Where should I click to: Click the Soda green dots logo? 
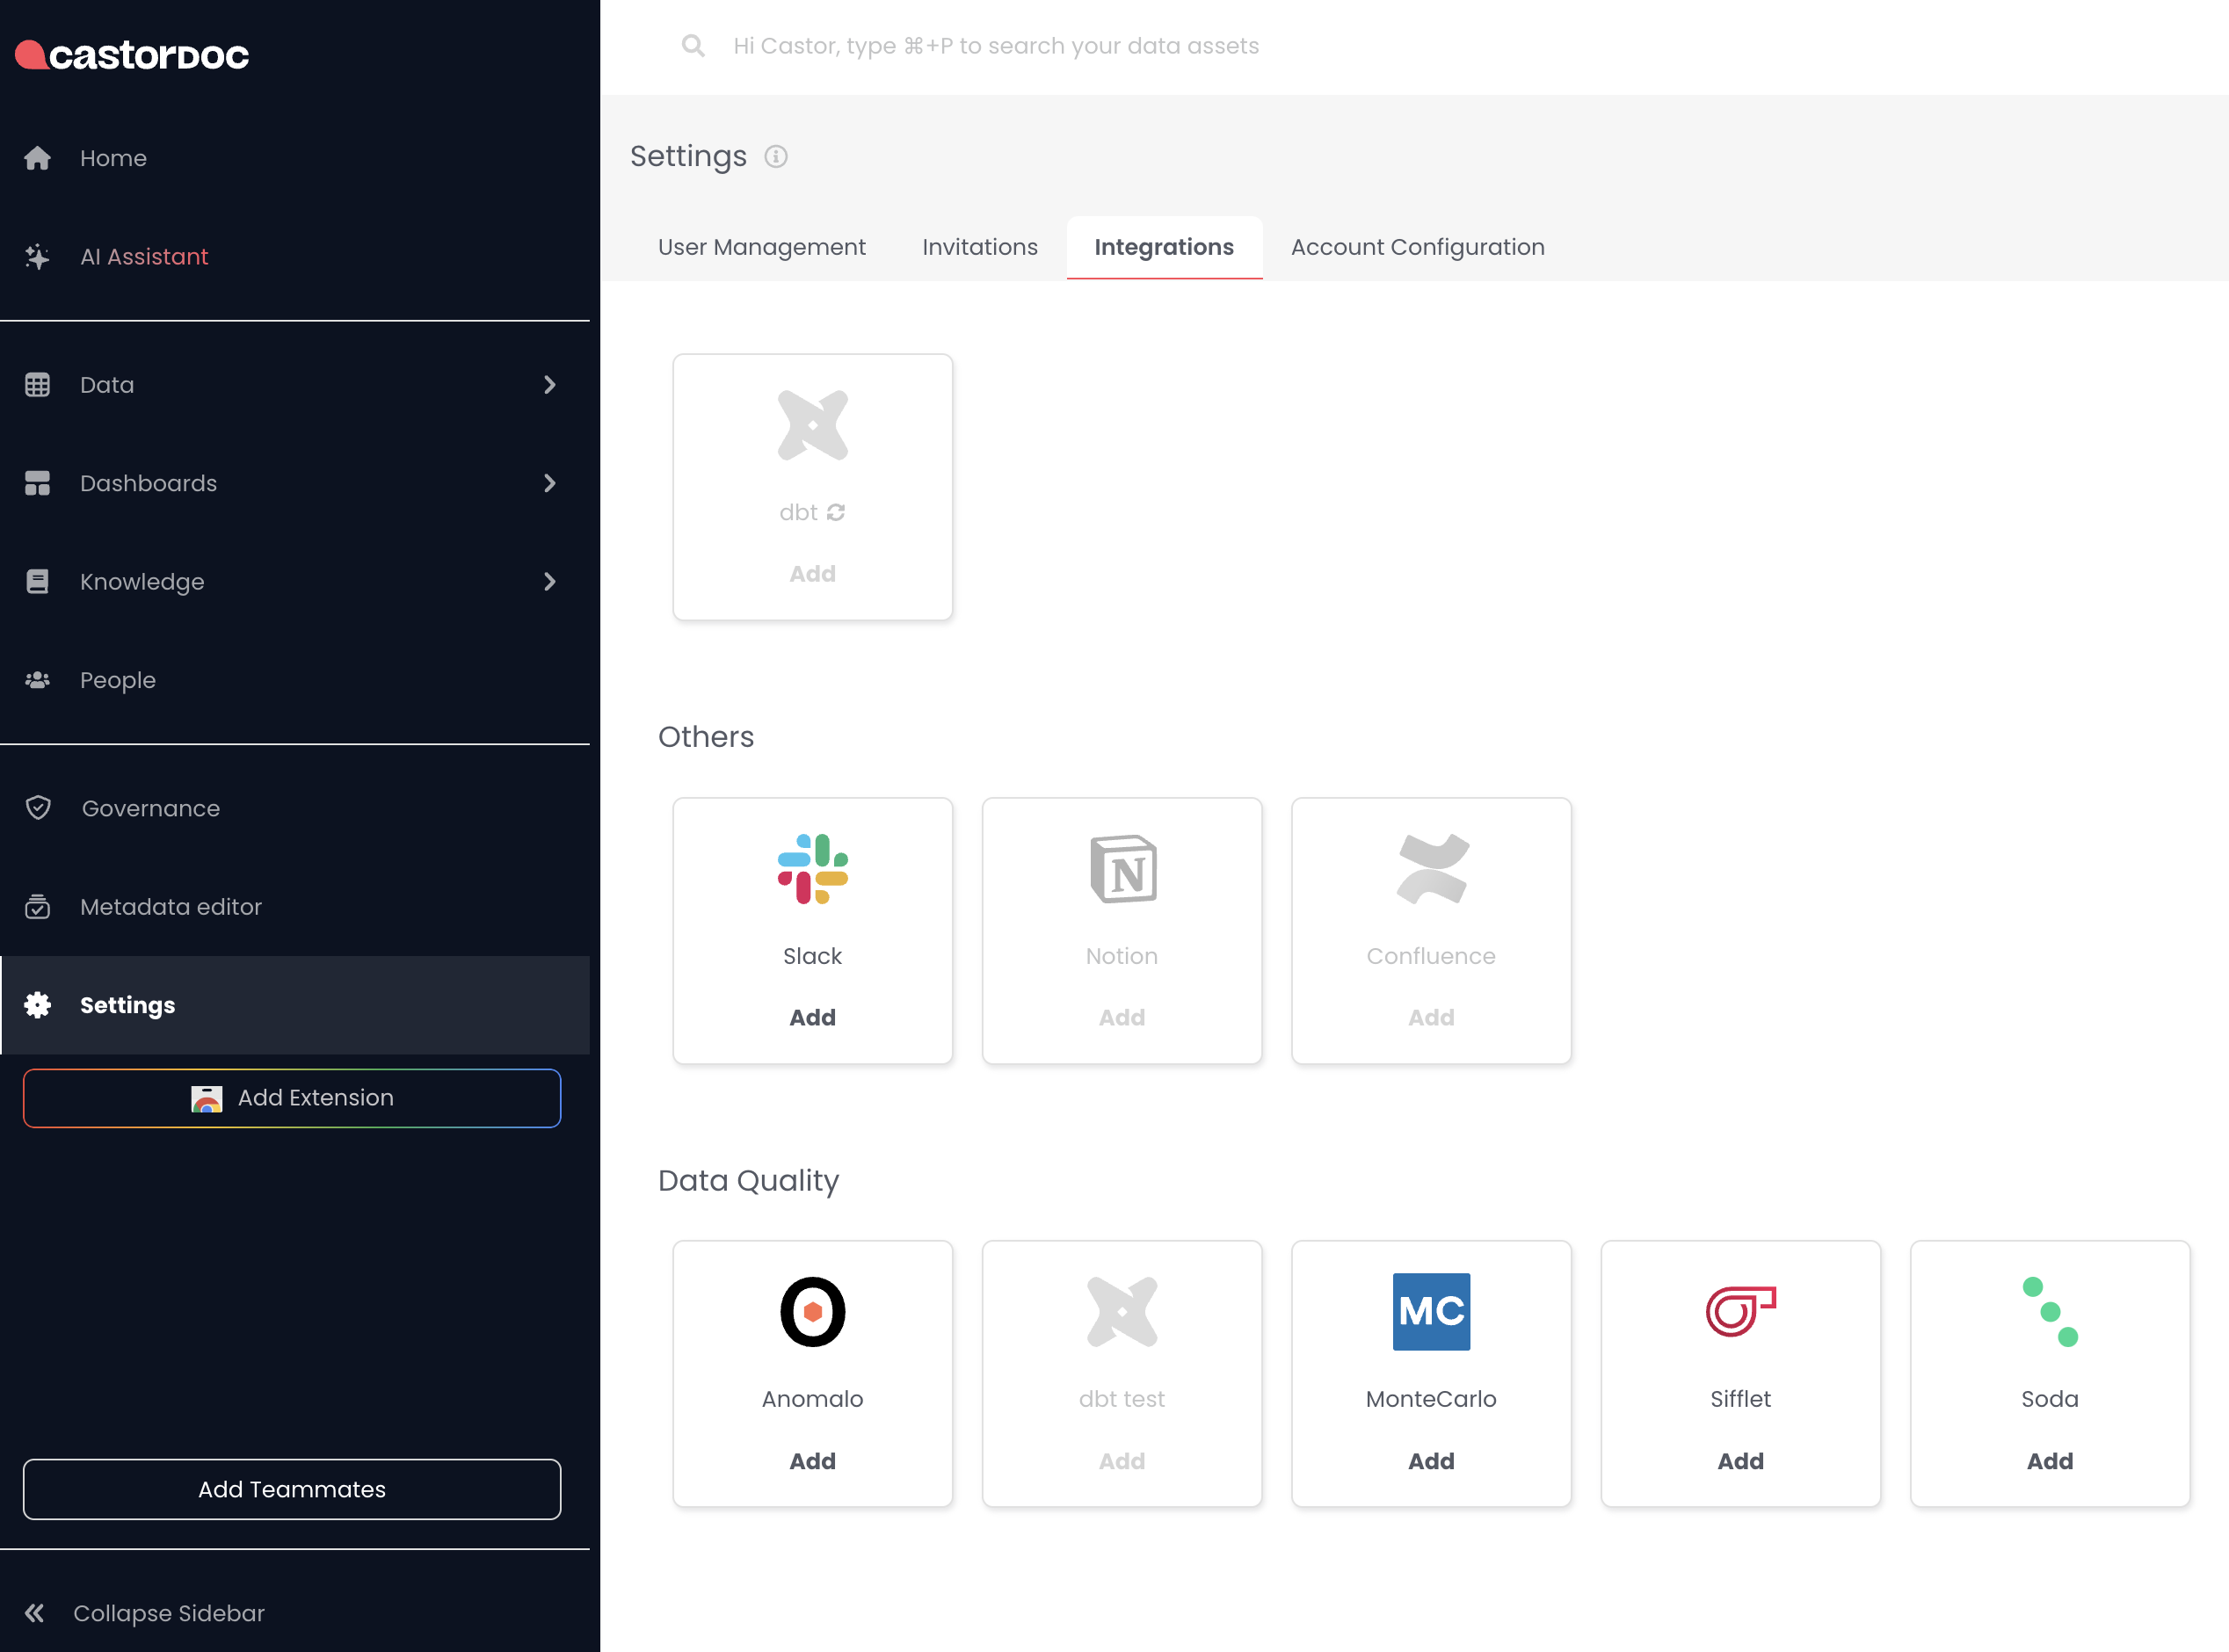point(2049,1311)
